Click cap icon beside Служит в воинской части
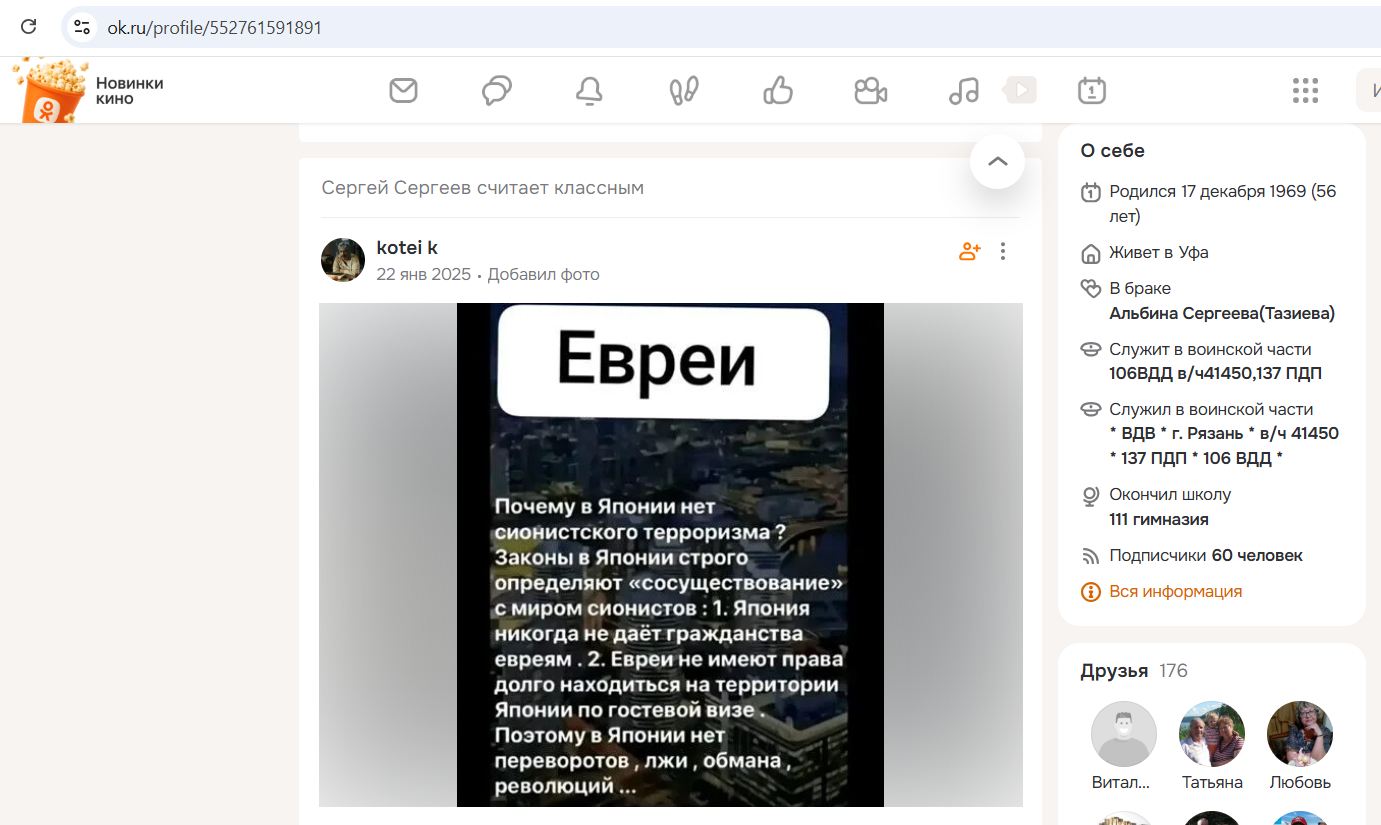 [x=1091, y=350]
